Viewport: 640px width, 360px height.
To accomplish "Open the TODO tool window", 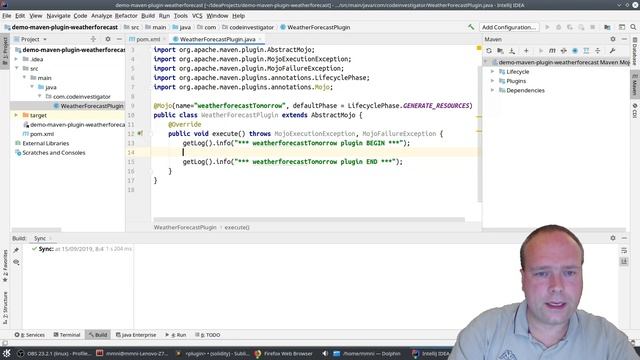I will pos(208,335).
